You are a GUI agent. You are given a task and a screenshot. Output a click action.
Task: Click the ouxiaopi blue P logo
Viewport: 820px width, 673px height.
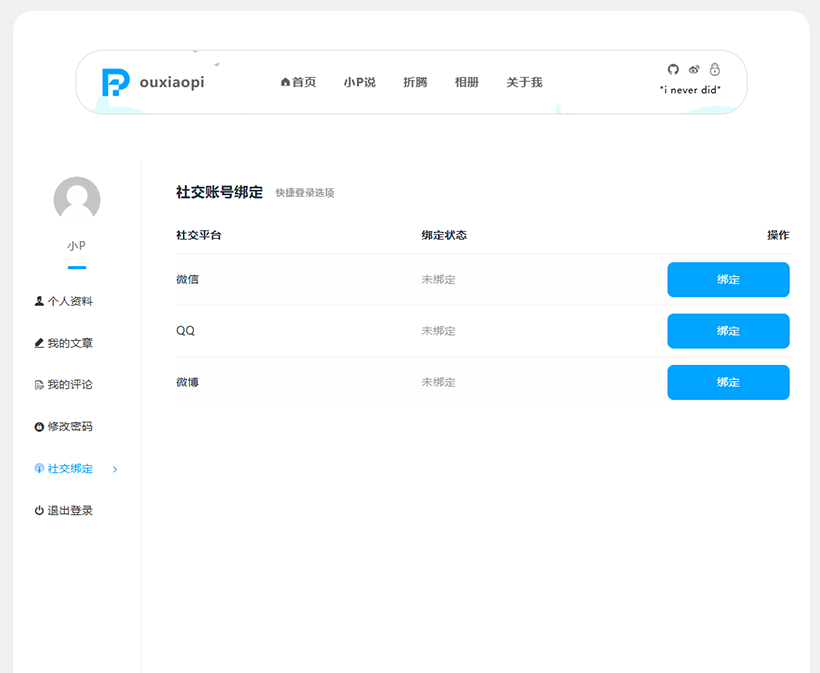click(x=115, y=82)
